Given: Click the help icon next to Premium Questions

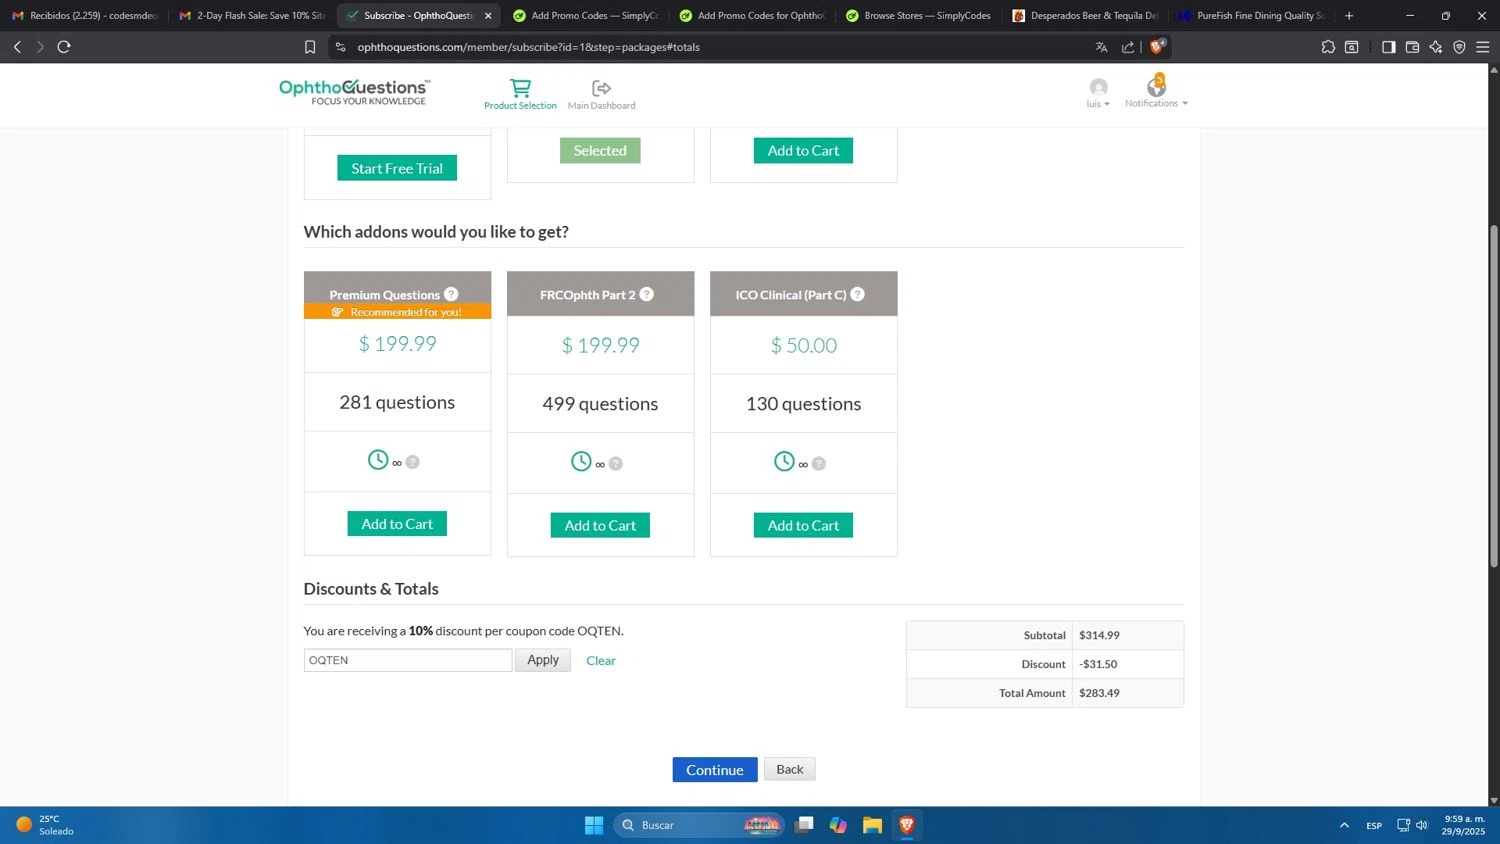Looking at the screenshot, I should tap(451, 294).
